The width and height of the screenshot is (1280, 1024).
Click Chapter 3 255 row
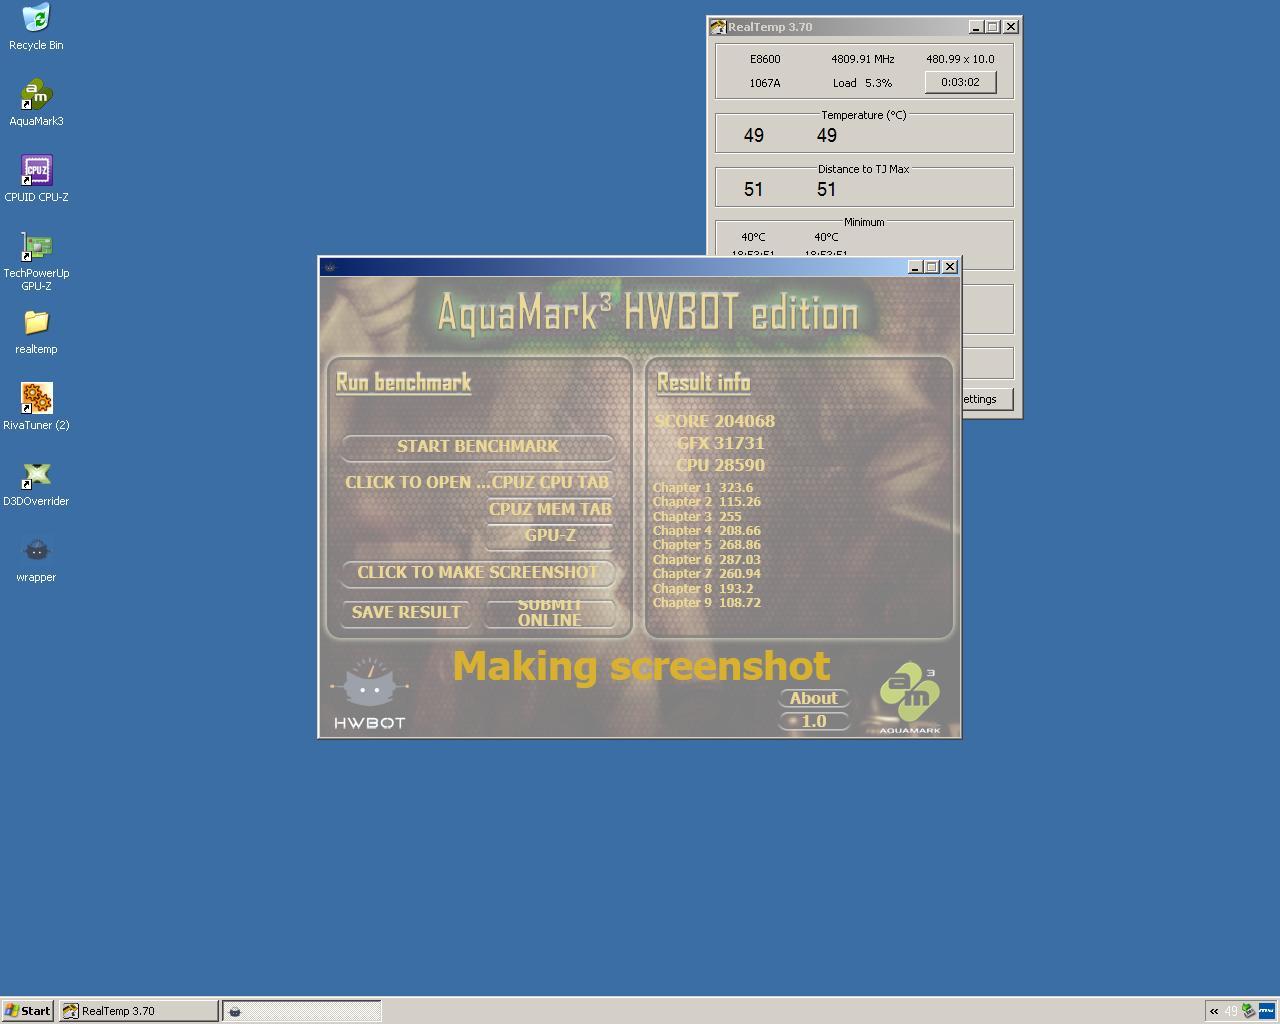pos(697,517)
